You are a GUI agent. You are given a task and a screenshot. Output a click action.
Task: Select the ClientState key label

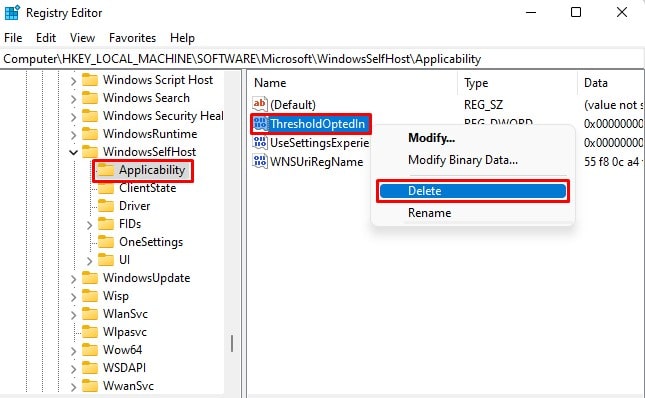click(x=147, y=188)
